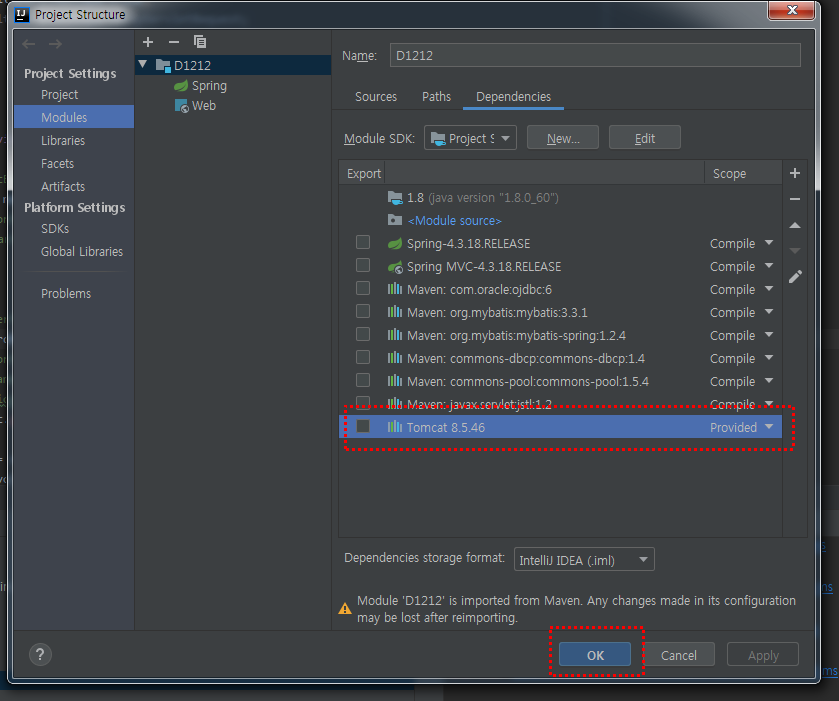Viewport: 839px width, 701px height.
Task: Select the Spring facet under D1212
Action: click(x=209, y=86)
